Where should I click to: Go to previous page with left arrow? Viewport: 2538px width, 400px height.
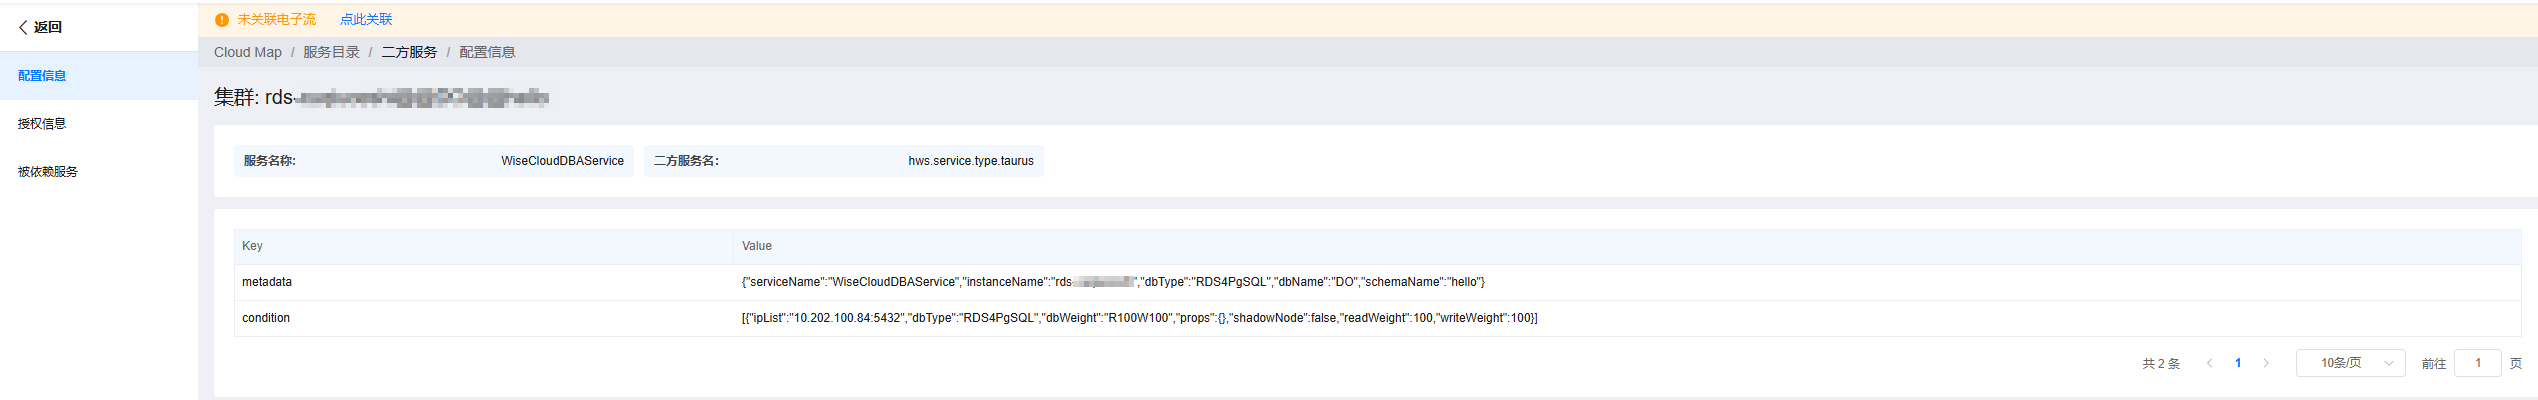click(2209, 363)
